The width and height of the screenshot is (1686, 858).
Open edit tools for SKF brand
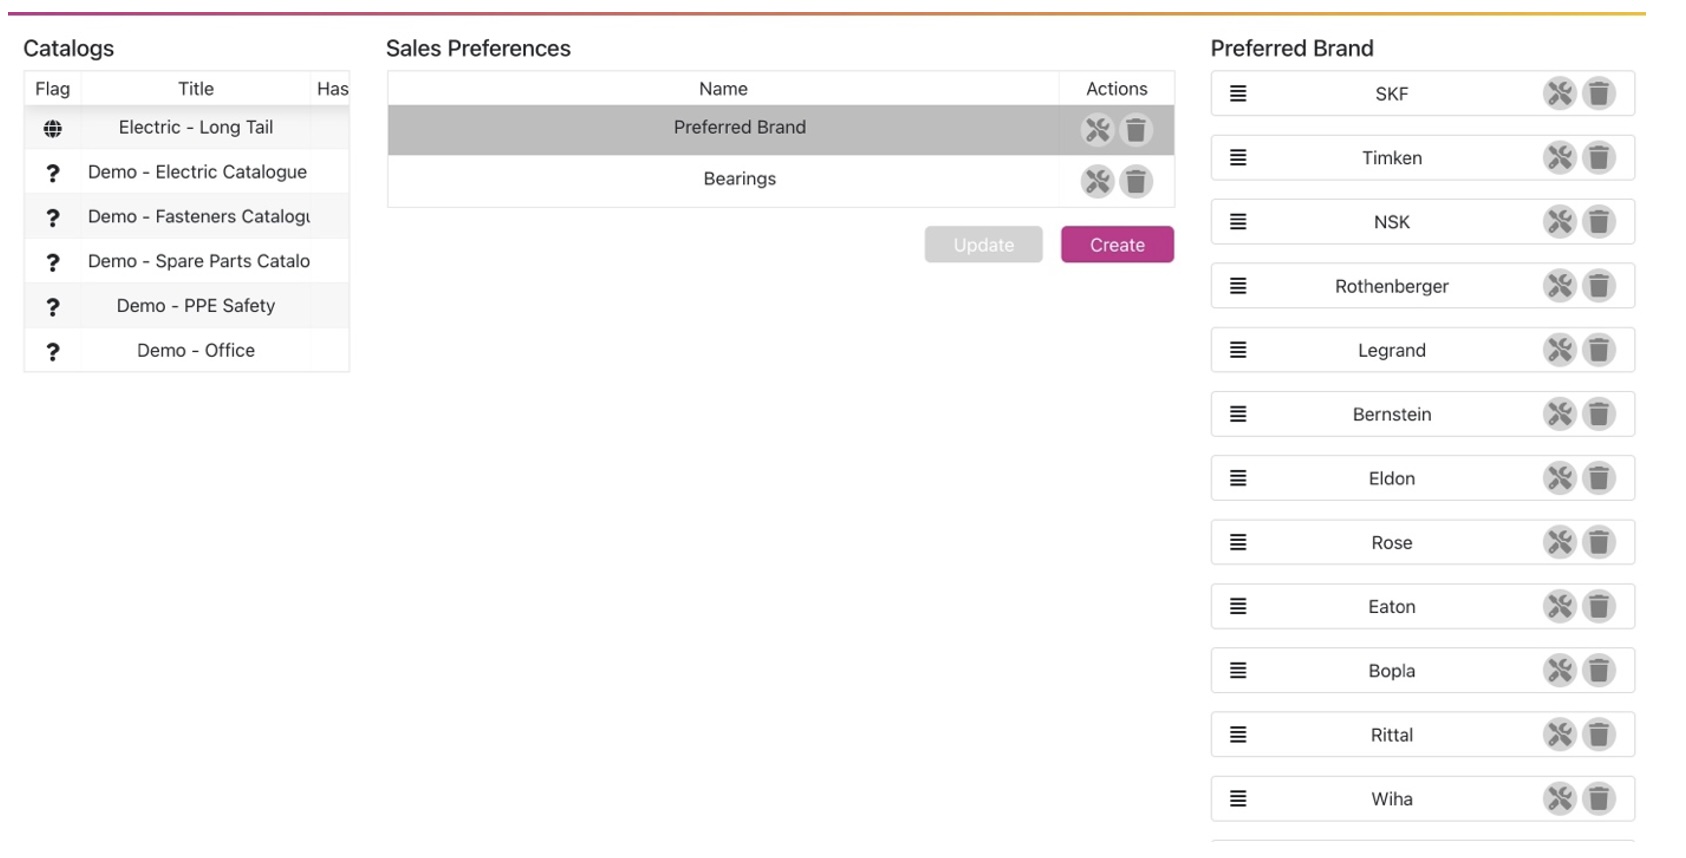[1559, 93]
